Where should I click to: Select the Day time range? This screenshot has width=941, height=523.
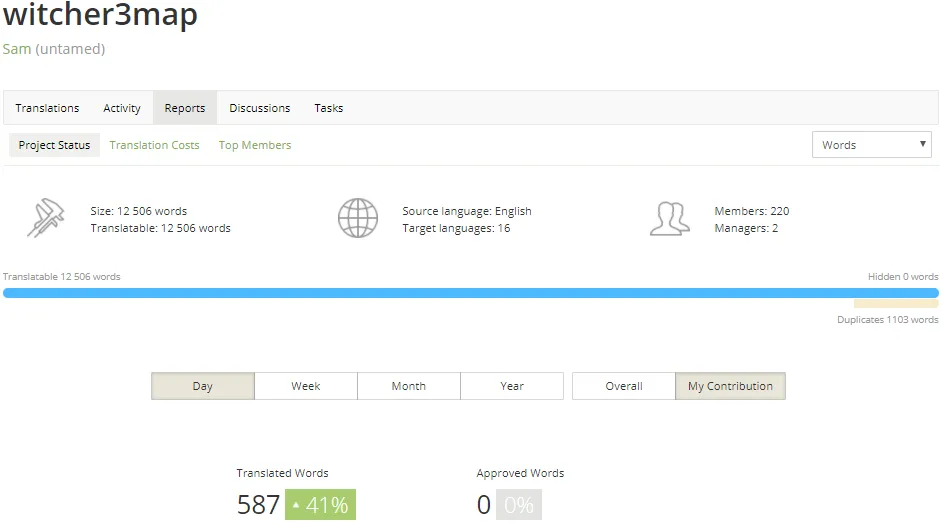click(x=203, y=386)
